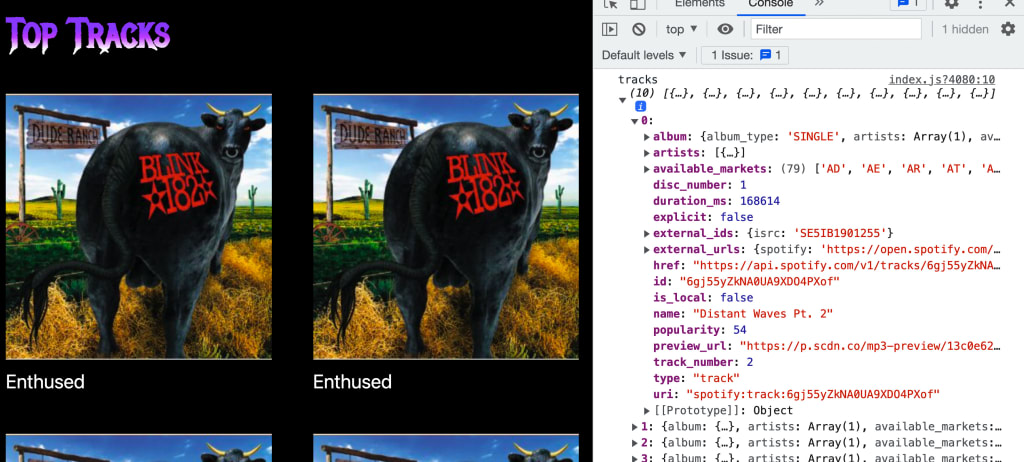The width and height of the screenshot is (1024, 462).
Task: Expand the external_ids property
Action: click(647, 233)
